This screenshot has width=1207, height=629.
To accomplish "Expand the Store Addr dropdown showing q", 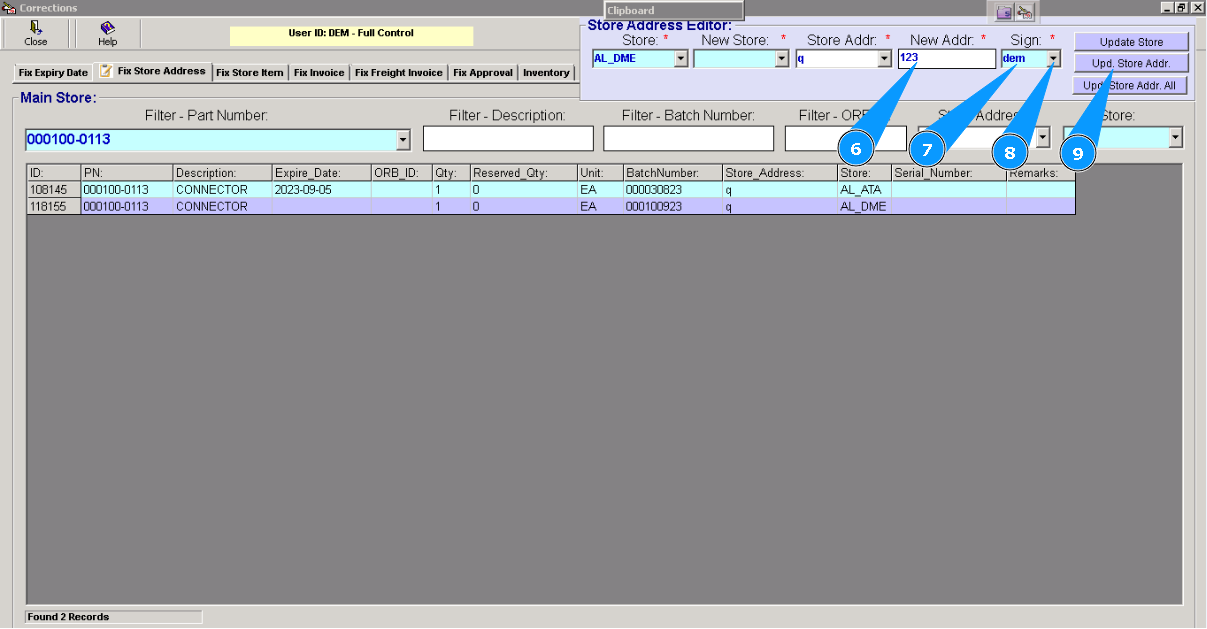I will click(x=884, y=59).
